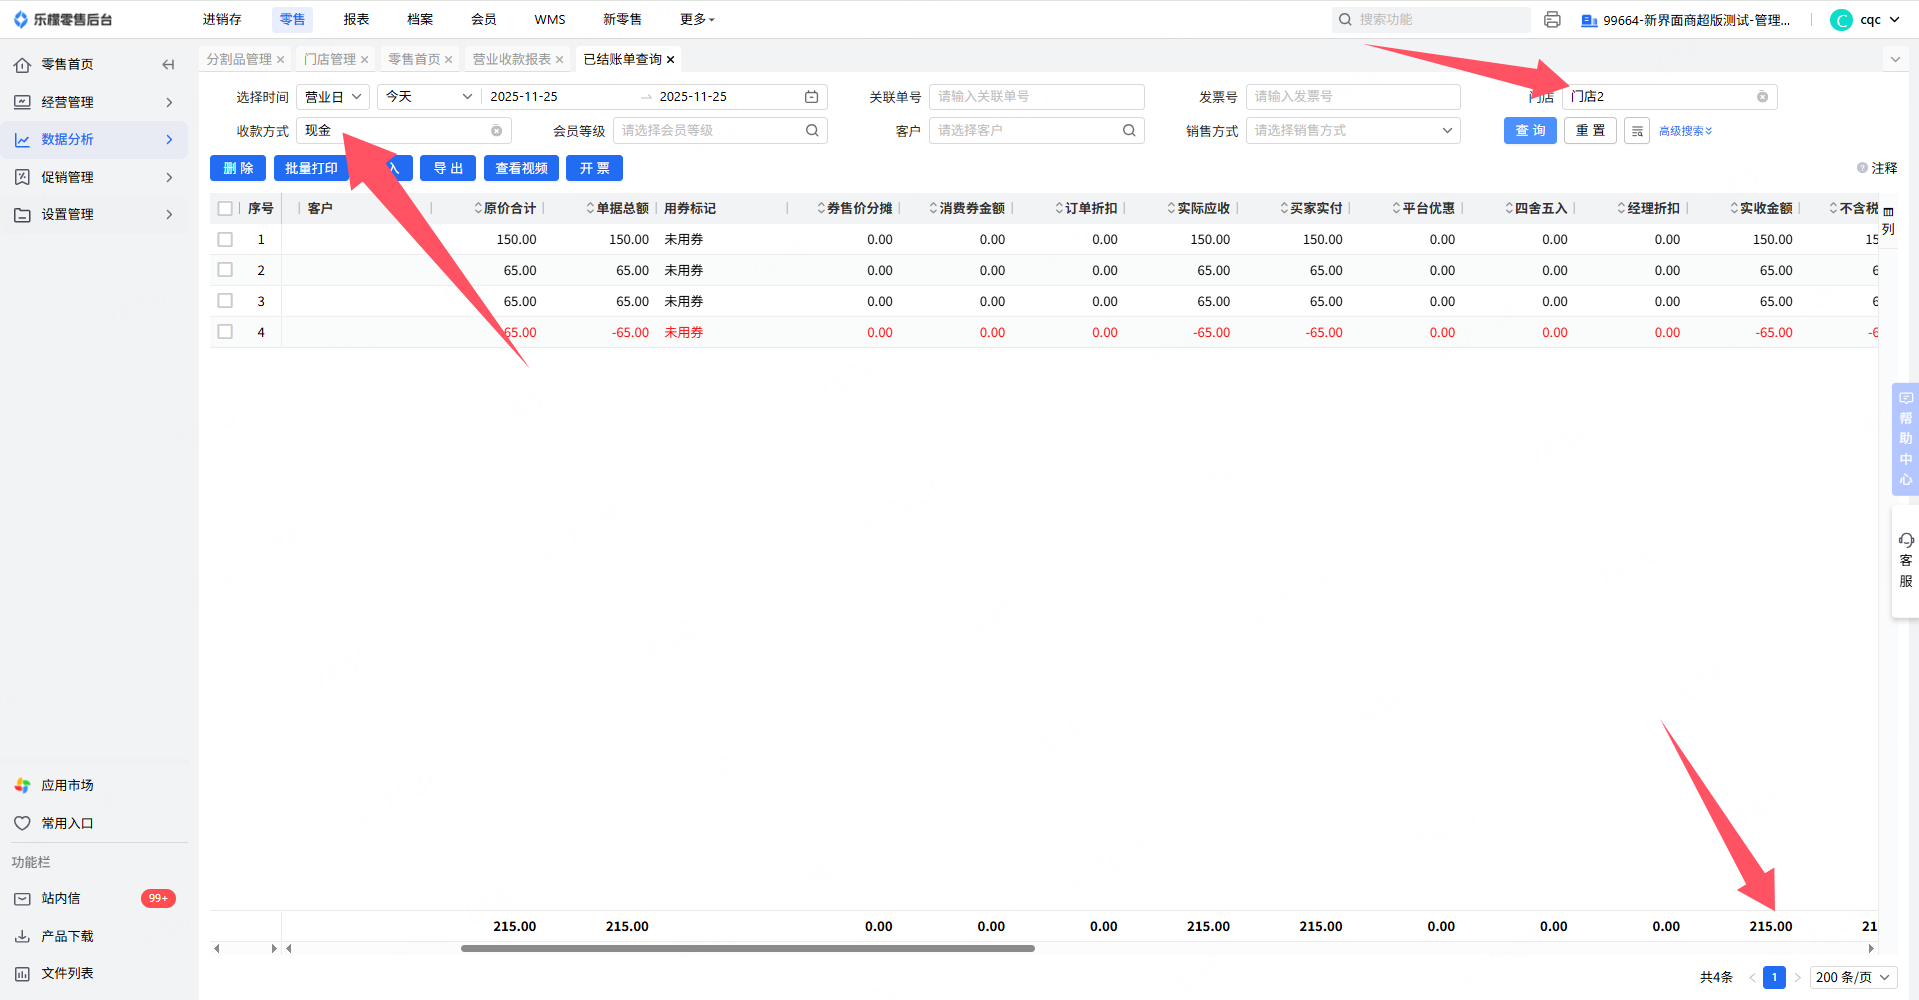The width and height of the screenshot is (1919, 1000).
Task: Focus the 关联单号 input field
Action: pos(1036,97)
